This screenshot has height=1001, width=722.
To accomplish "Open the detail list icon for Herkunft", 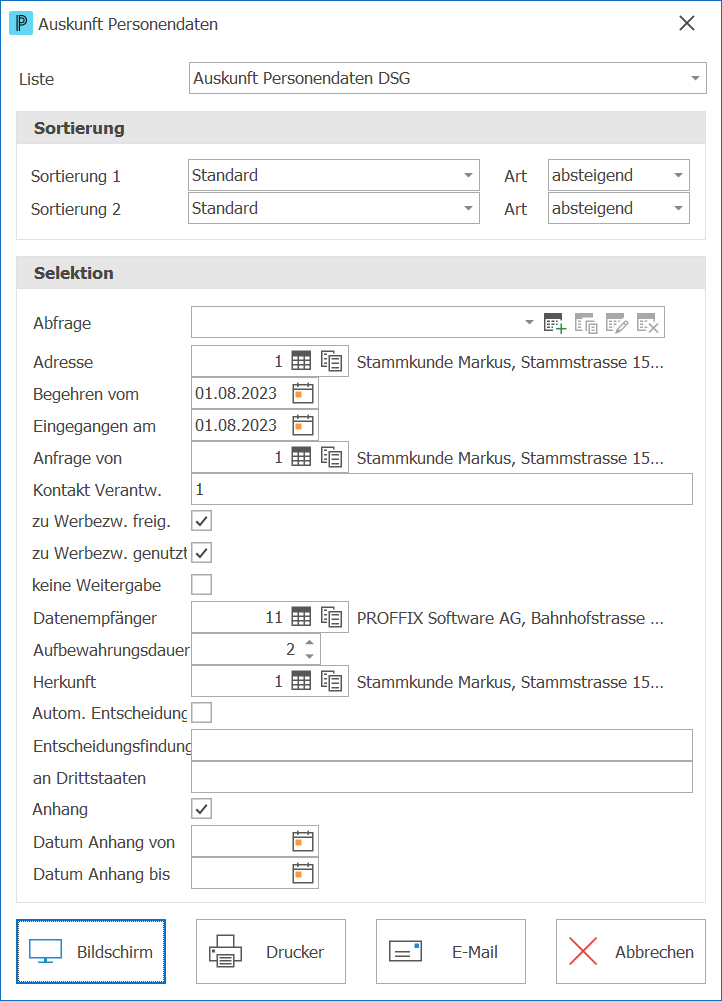I will click(x=332, y=681).
